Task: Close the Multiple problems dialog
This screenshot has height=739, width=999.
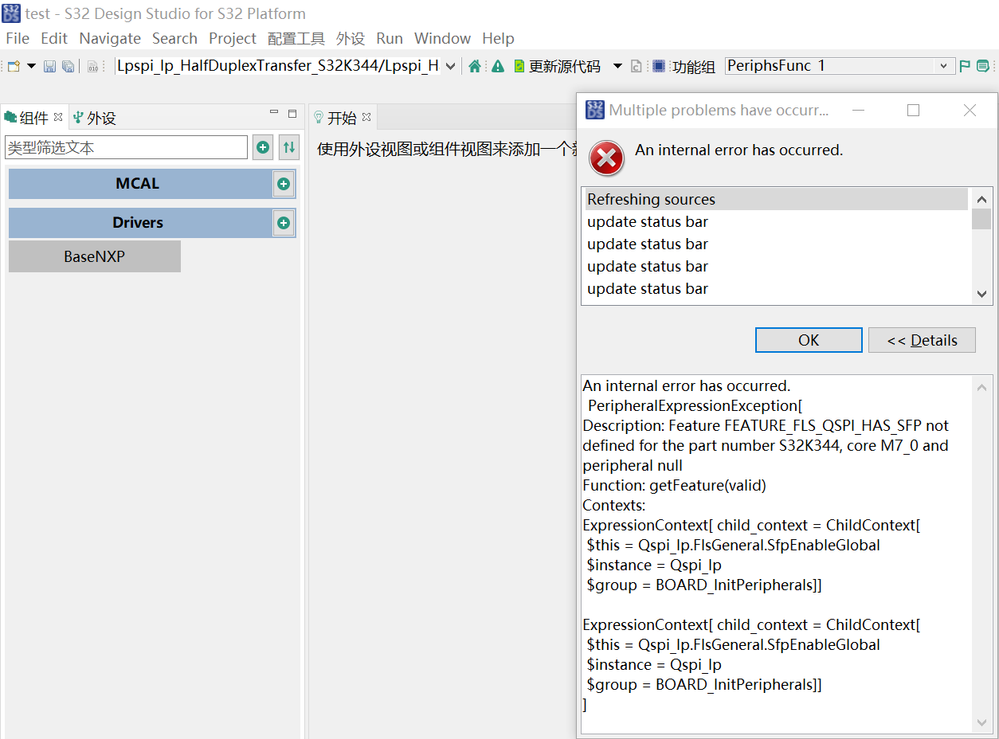Action: (x=970, y=110)
